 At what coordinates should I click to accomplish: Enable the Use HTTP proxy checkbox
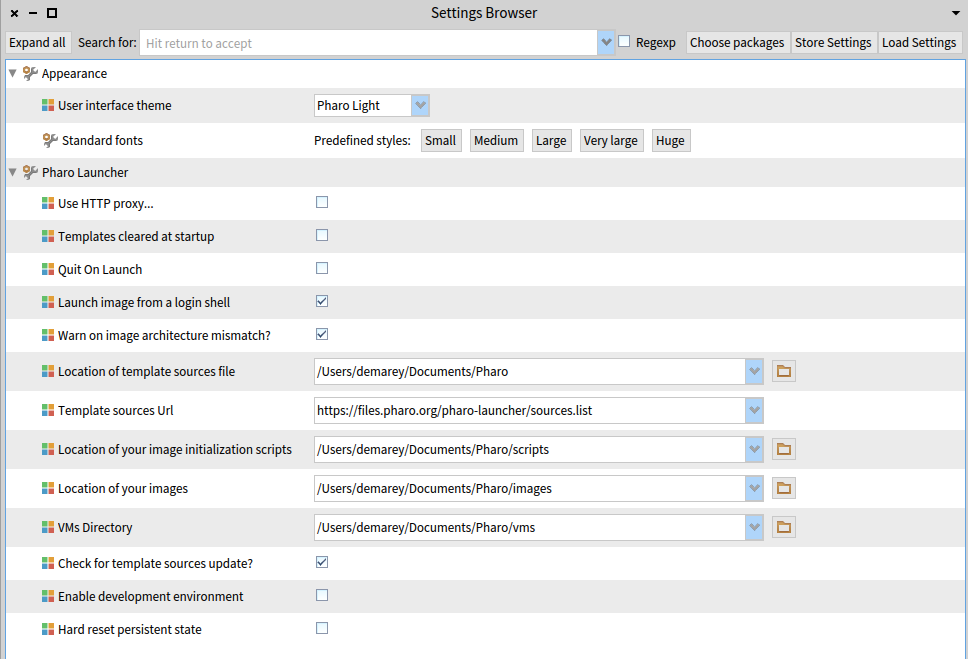click(322, 202)
